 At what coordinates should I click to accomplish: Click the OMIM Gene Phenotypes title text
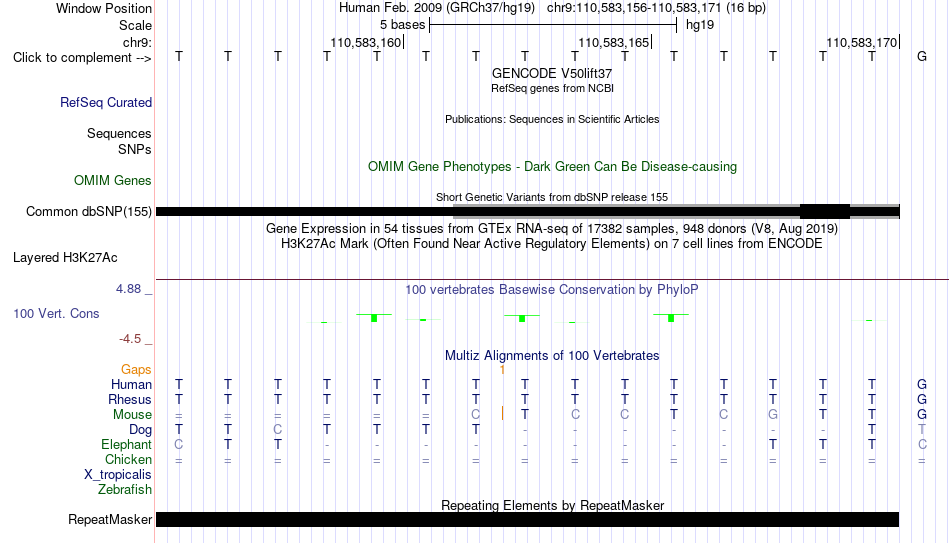click(552, 167)
